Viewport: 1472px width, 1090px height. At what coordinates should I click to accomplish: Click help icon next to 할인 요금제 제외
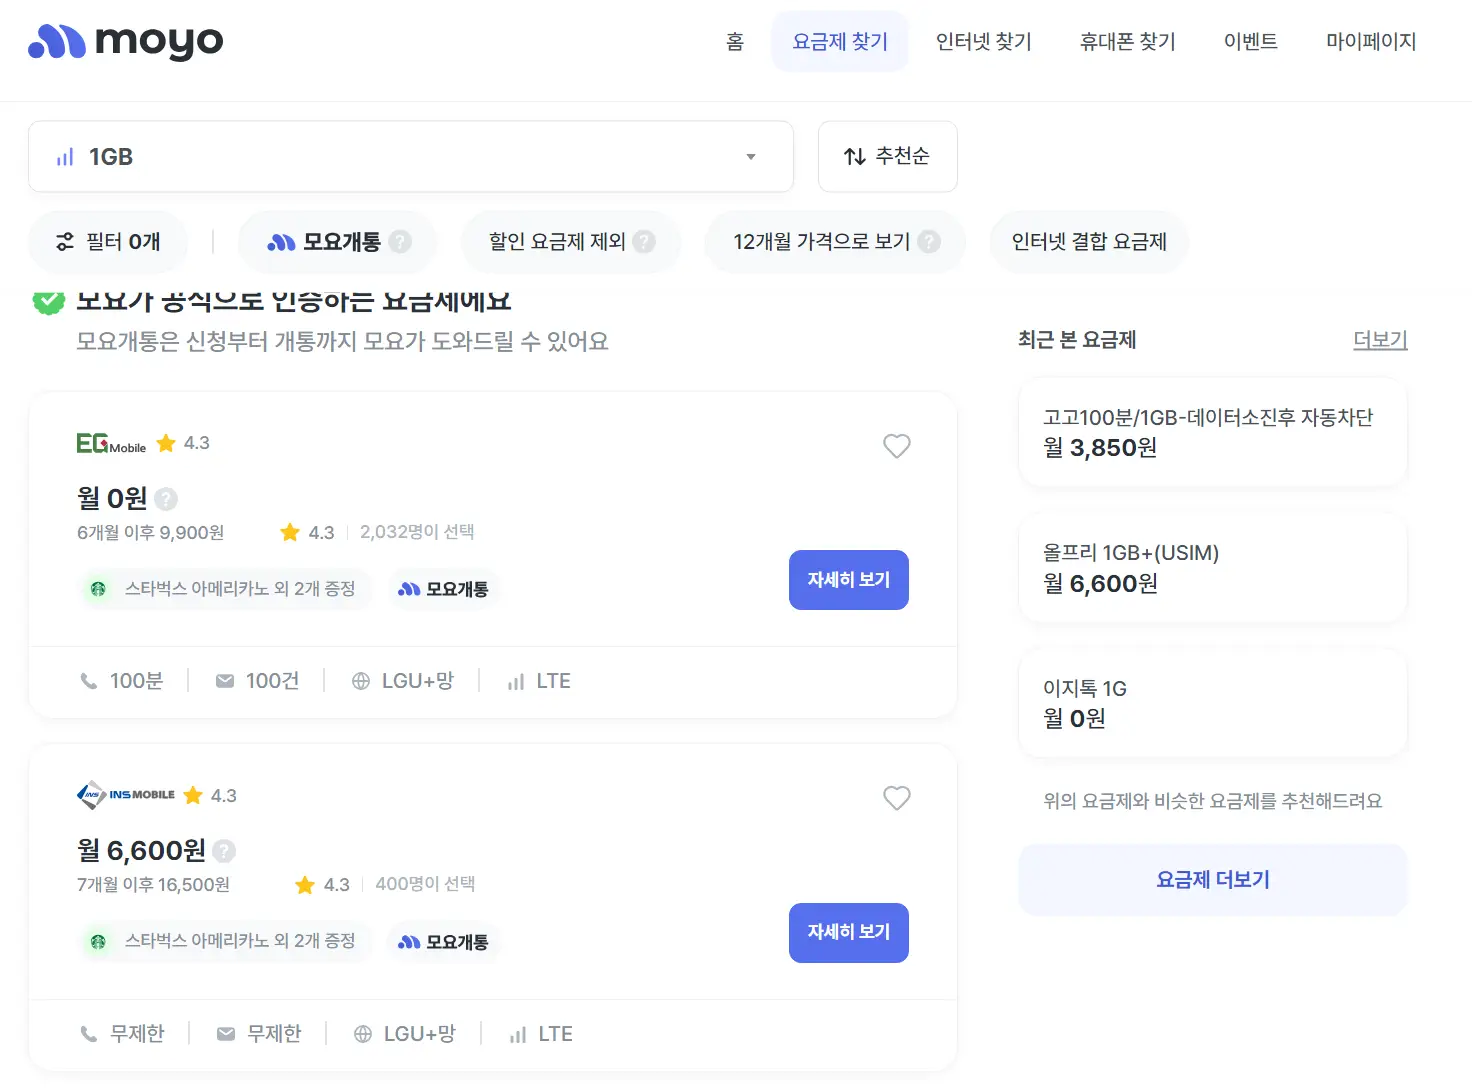click(x=644, y=242)
